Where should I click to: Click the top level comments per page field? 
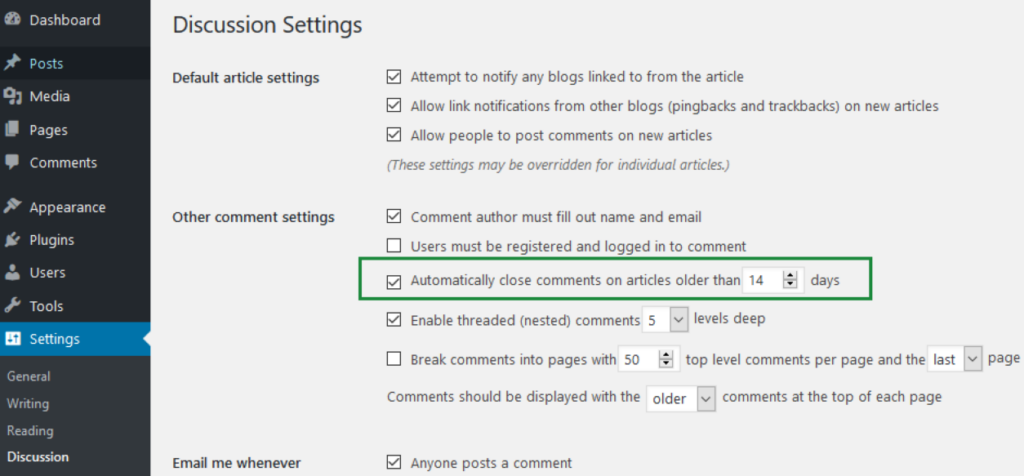click(637, 359)
